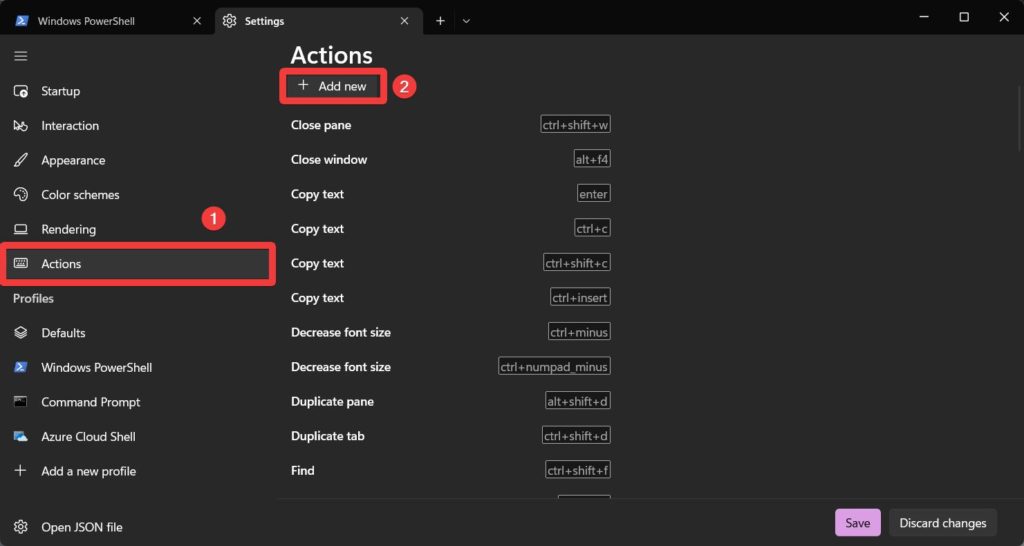Image resolution: width=1024 pixels, height=546 pixels.
Task: Select the Rendering monitor icon
Action: (x=21, y=229)
